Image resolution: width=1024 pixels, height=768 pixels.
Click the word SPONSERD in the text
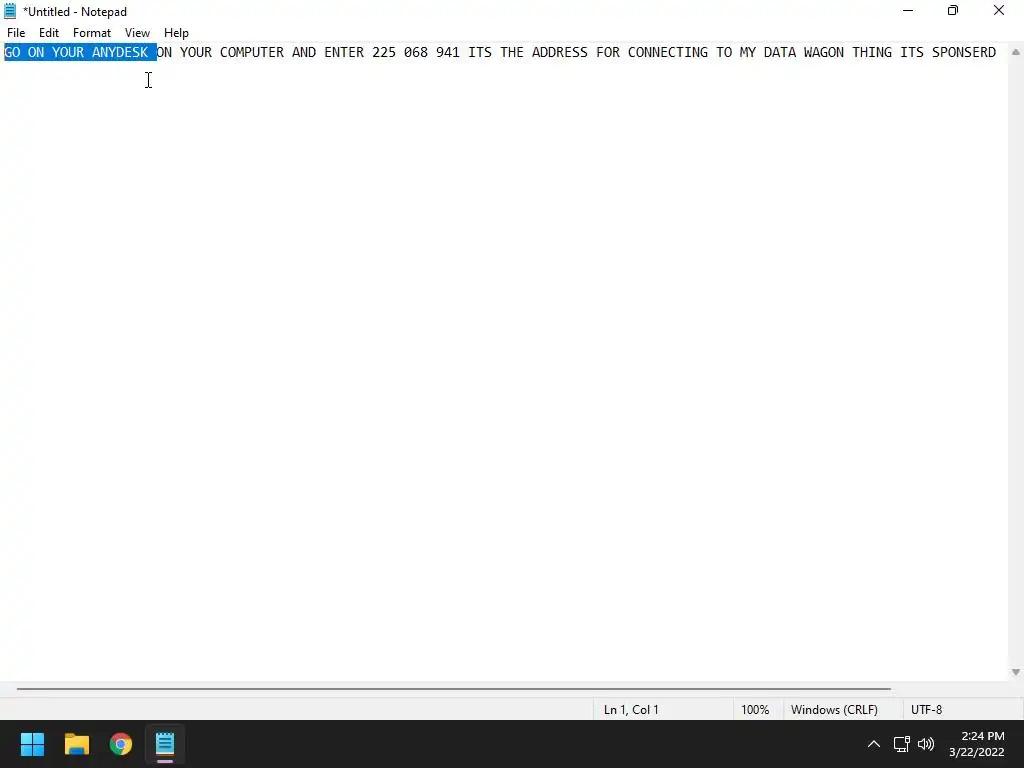point(964,52)
